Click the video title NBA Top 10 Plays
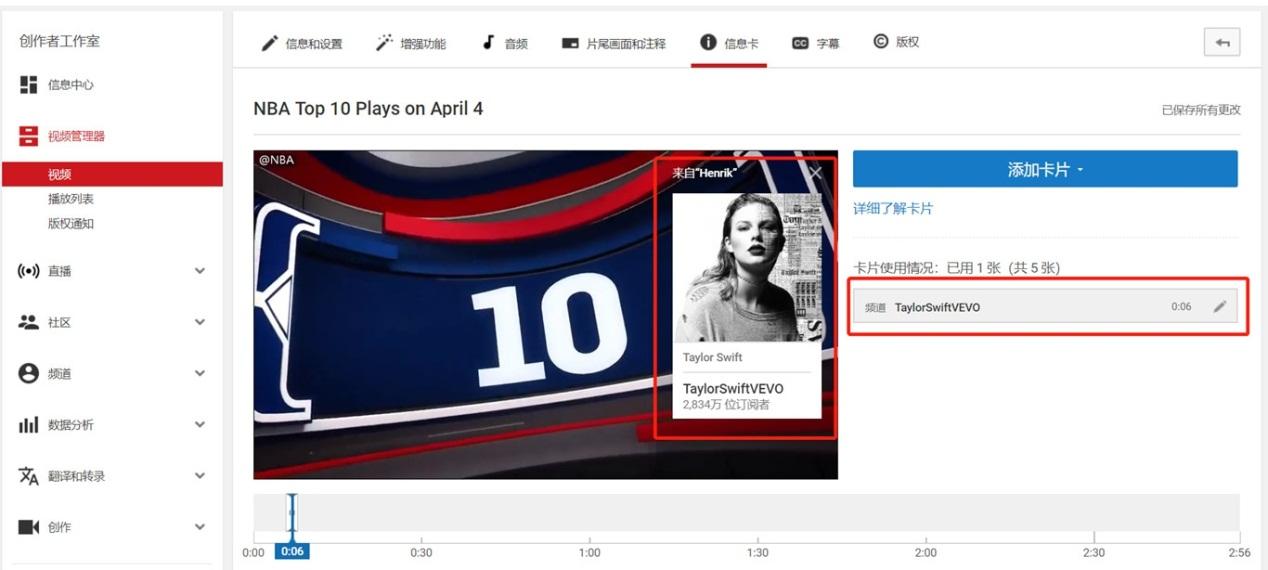The image size is (1268, 570). 368,108
